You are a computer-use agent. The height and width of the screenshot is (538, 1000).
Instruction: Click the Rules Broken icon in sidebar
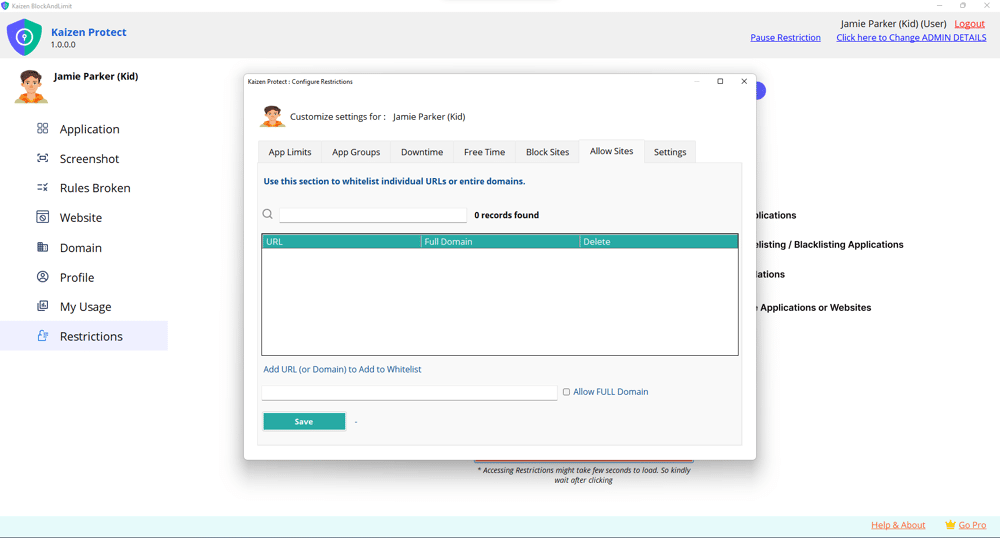click(42, 188)
